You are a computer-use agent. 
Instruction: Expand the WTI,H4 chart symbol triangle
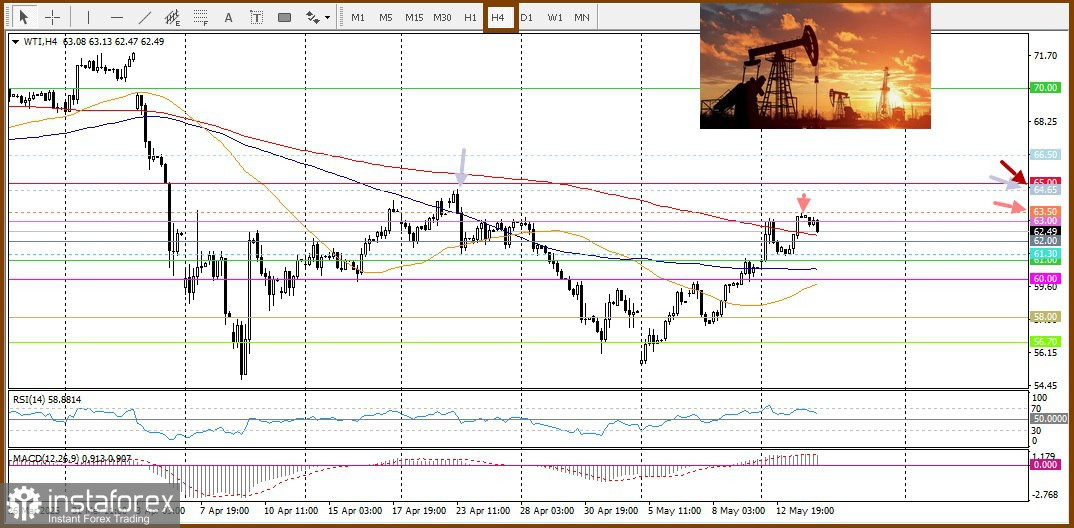(x=16, y=41)
